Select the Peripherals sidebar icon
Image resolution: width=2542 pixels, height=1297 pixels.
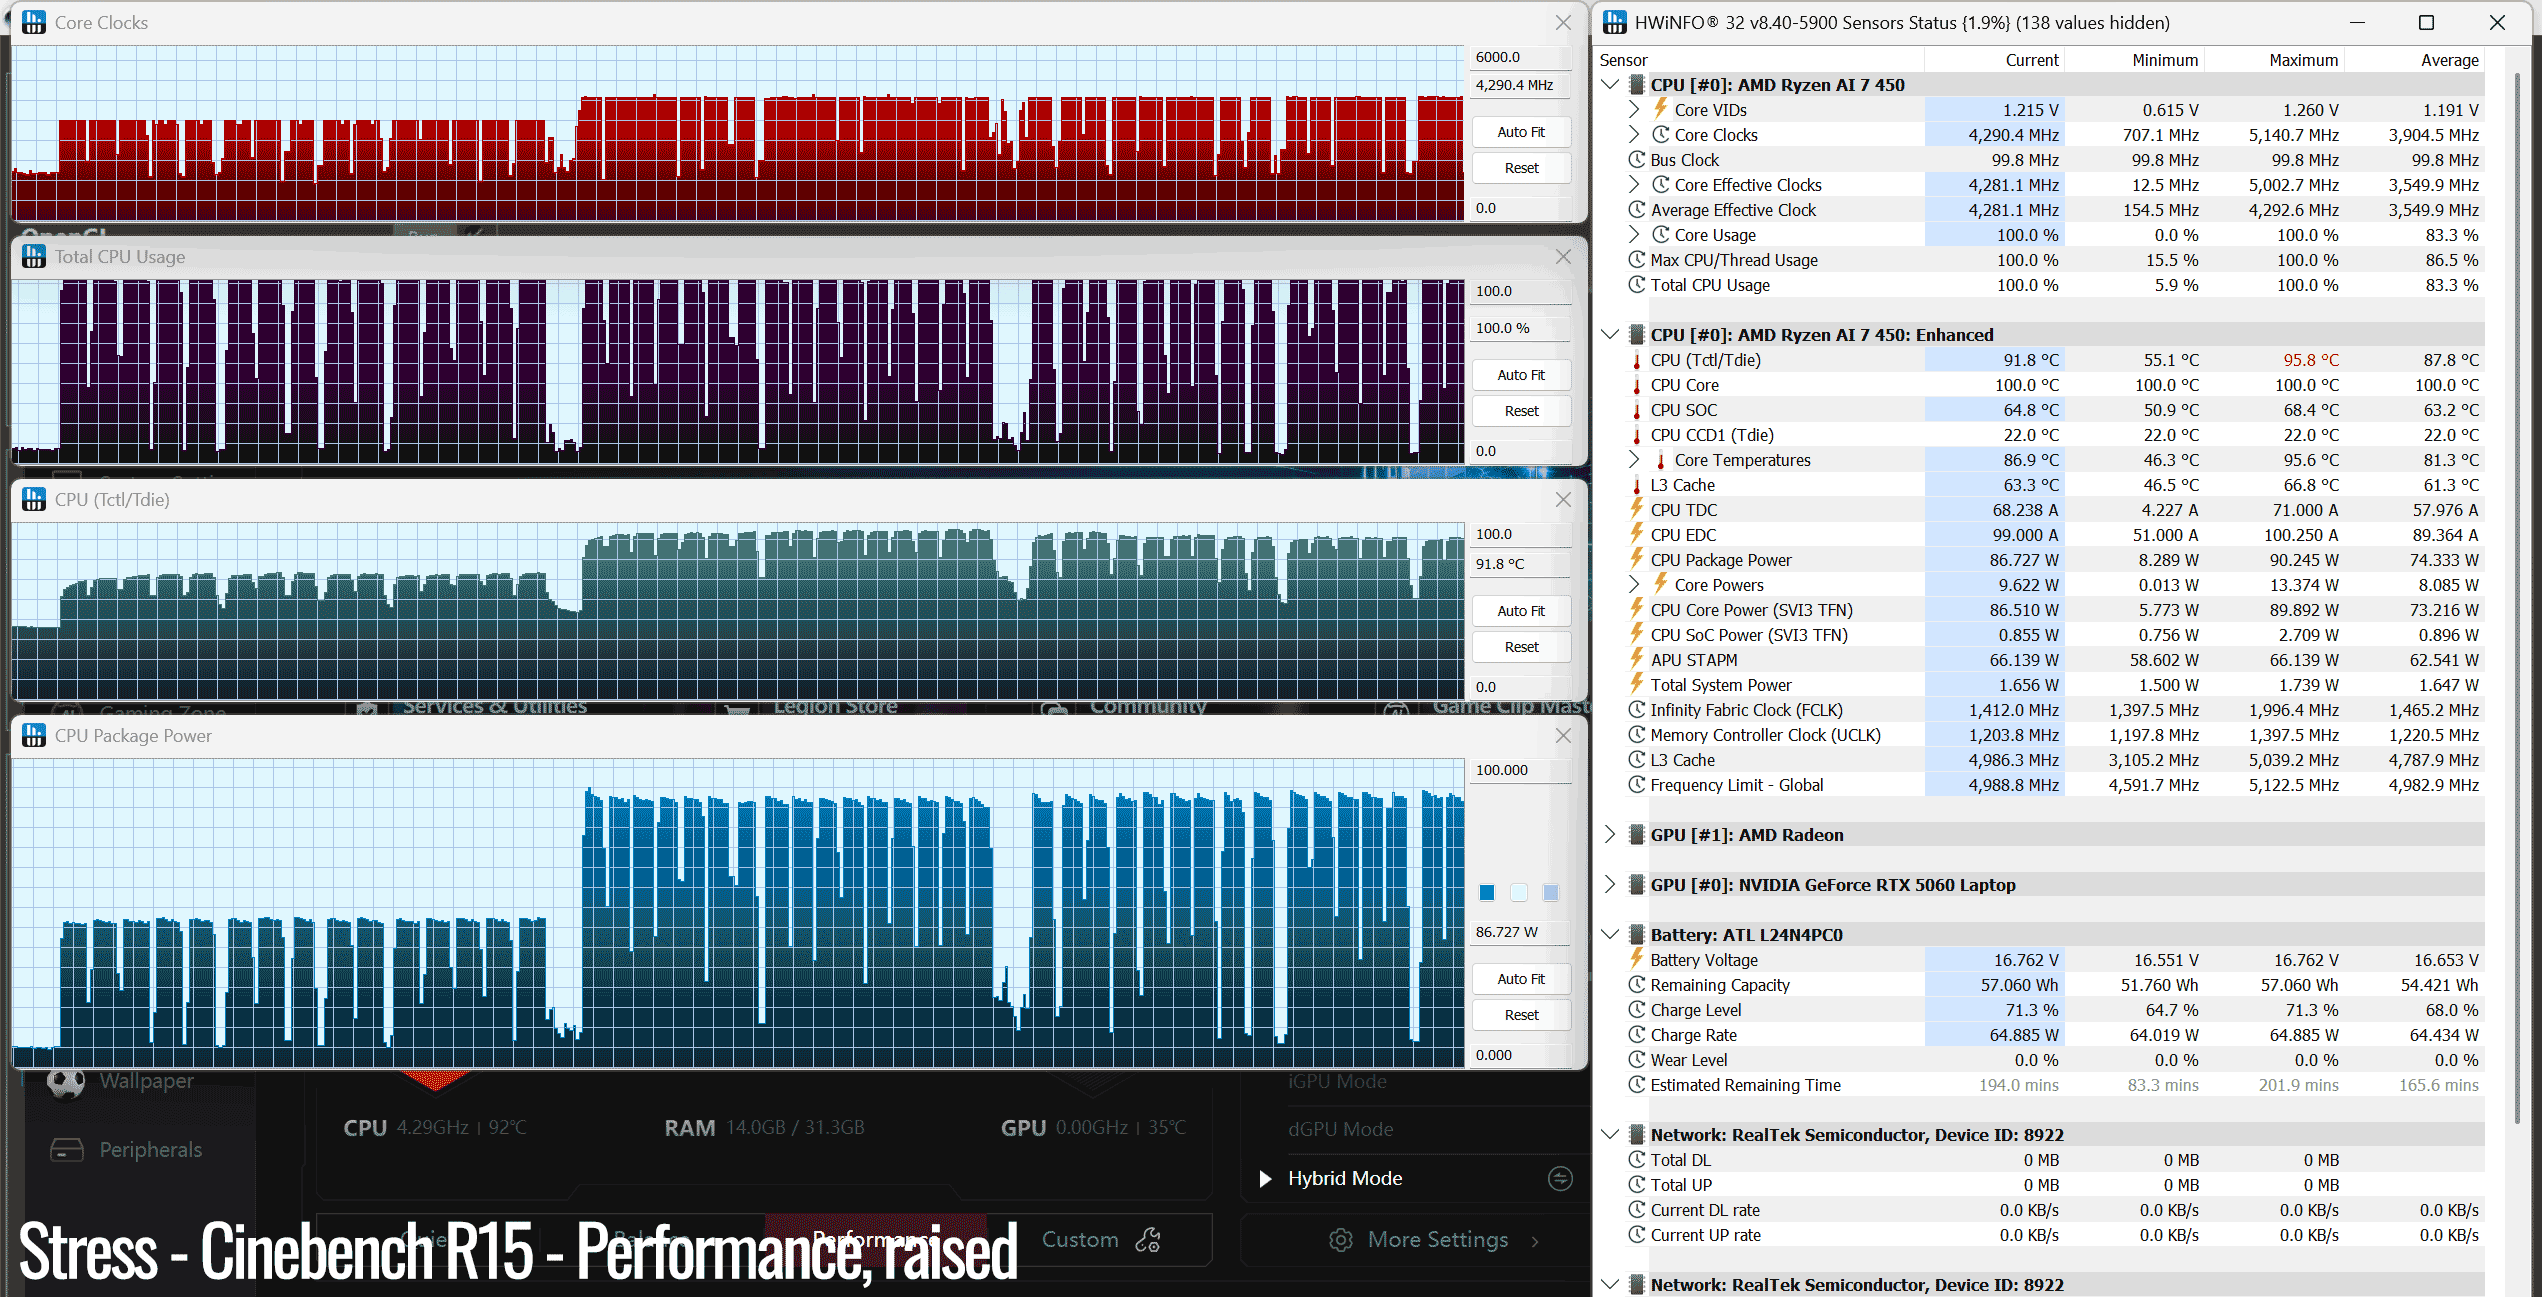coord(67,1150)
